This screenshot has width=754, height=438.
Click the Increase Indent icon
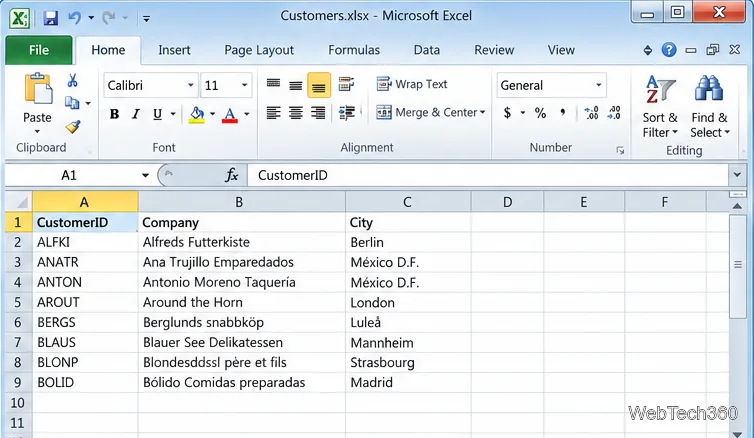coord(347,113)
